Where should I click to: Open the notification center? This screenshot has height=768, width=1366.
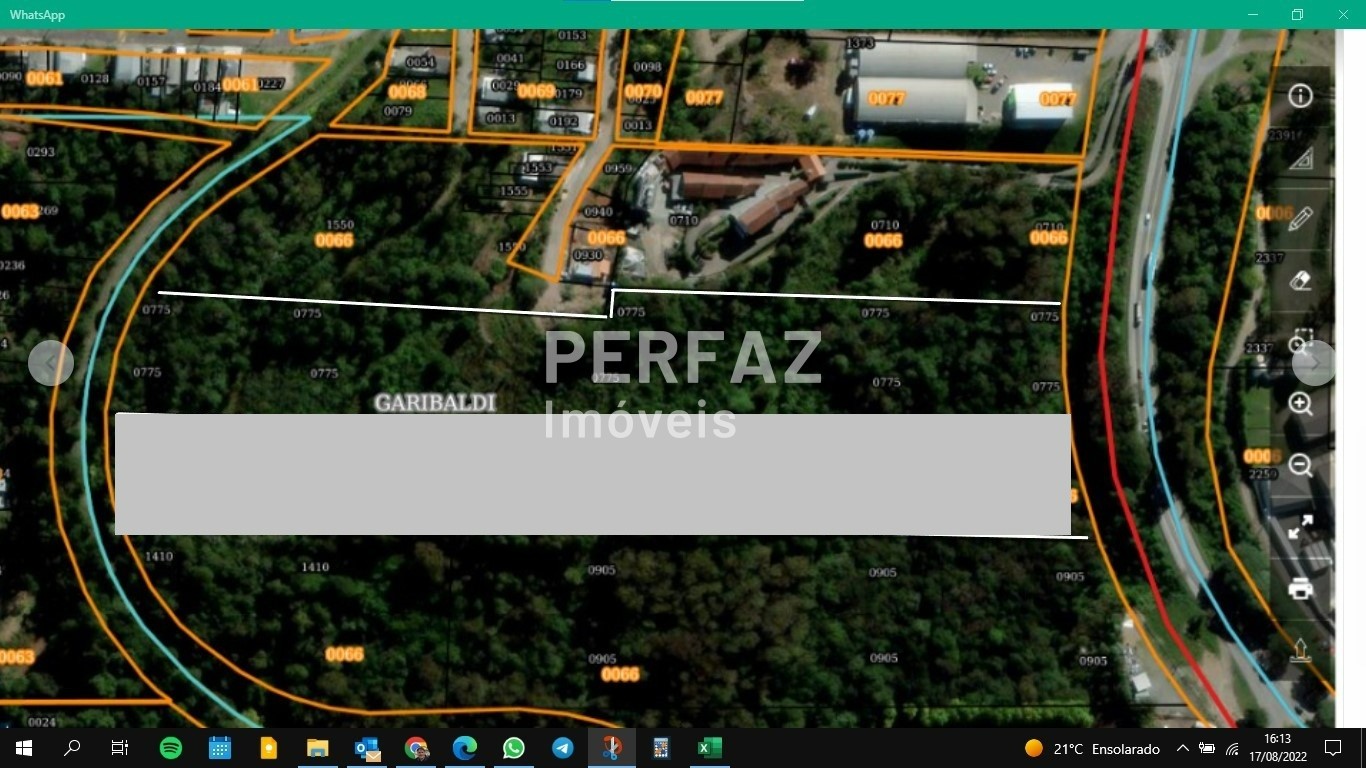[x=1333, y=748]
